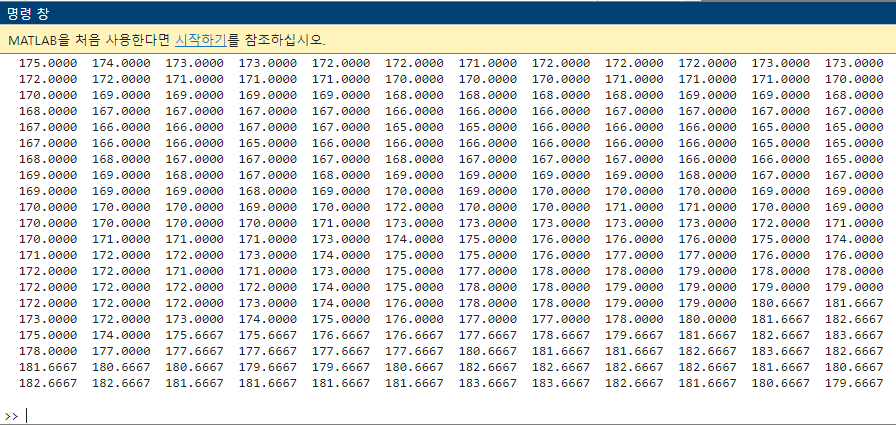Screen dimensions: 896x425
Task: Select the 178.0000 that begins a row
Action: click(x=48, y=351)
